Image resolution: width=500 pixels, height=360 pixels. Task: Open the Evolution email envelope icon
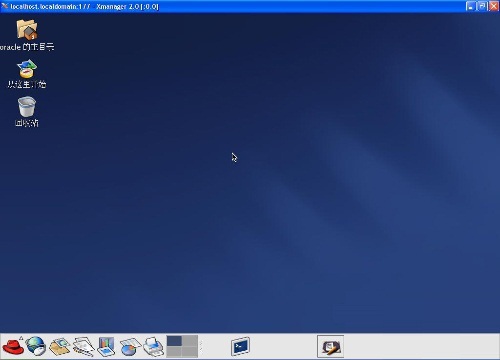coord(60,346)
